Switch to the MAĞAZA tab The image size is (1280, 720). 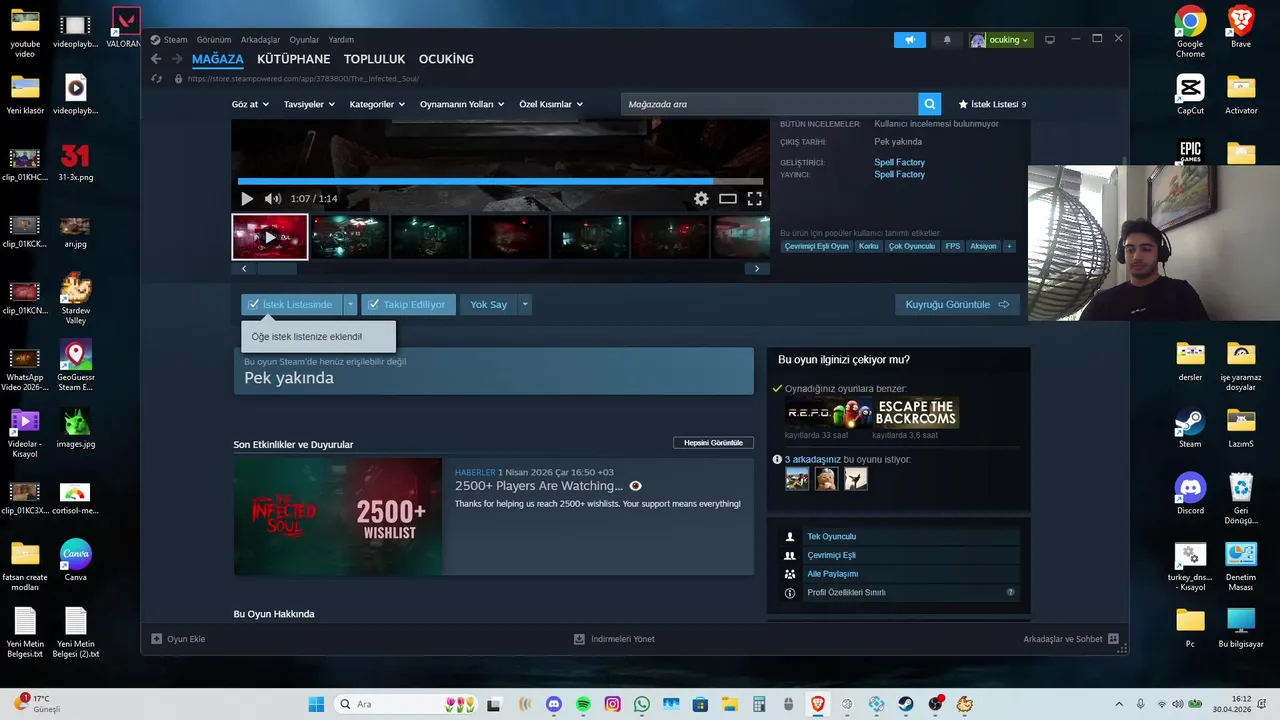(x=218, y=59)
